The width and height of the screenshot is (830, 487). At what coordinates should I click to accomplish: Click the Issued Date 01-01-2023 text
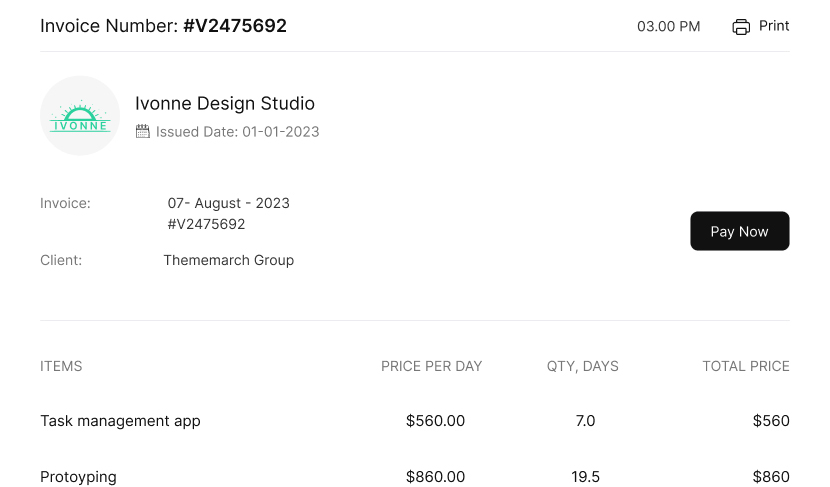[x=238, y=131]
